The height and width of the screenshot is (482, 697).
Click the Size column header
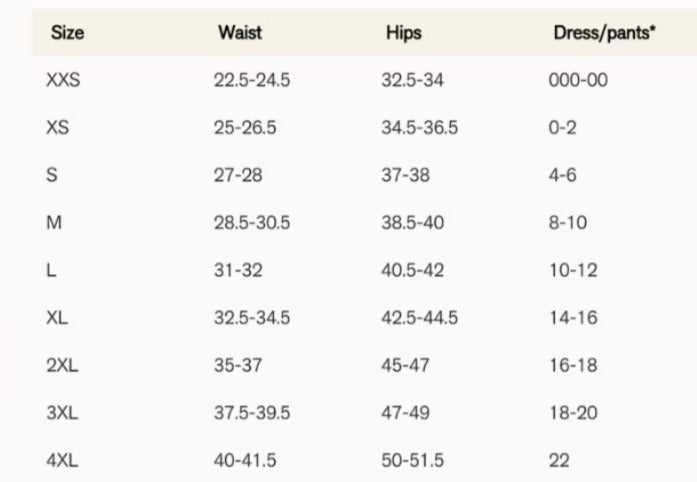click(x=67, y=32)
